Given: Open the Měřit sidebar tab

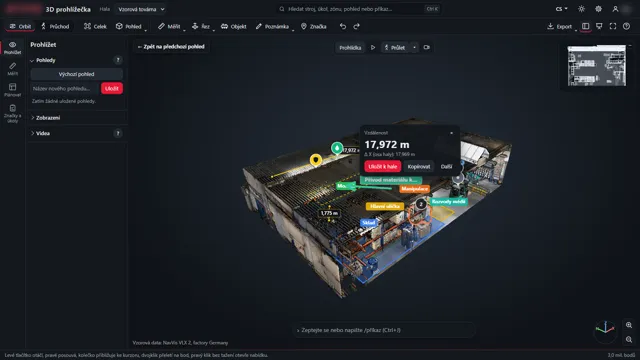Looking at the screenshot, I should coord(13,69).
